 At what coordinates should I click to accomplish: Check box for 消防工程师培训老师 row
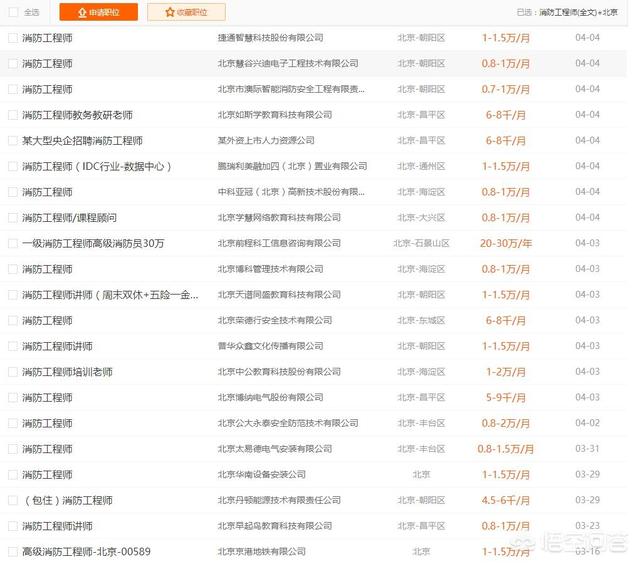13,372
